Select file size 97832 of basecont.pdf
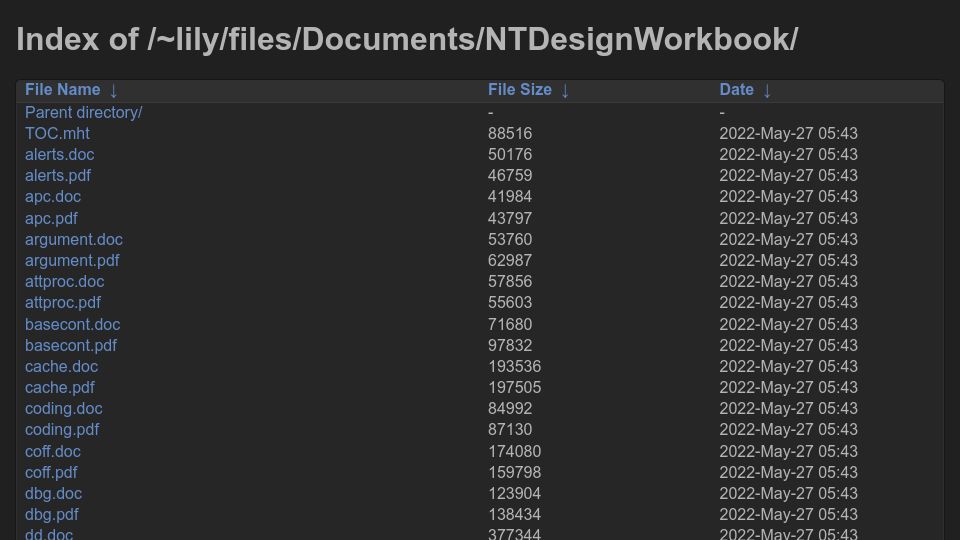Viewport: 960px width, 540px height. click(510, 345)
